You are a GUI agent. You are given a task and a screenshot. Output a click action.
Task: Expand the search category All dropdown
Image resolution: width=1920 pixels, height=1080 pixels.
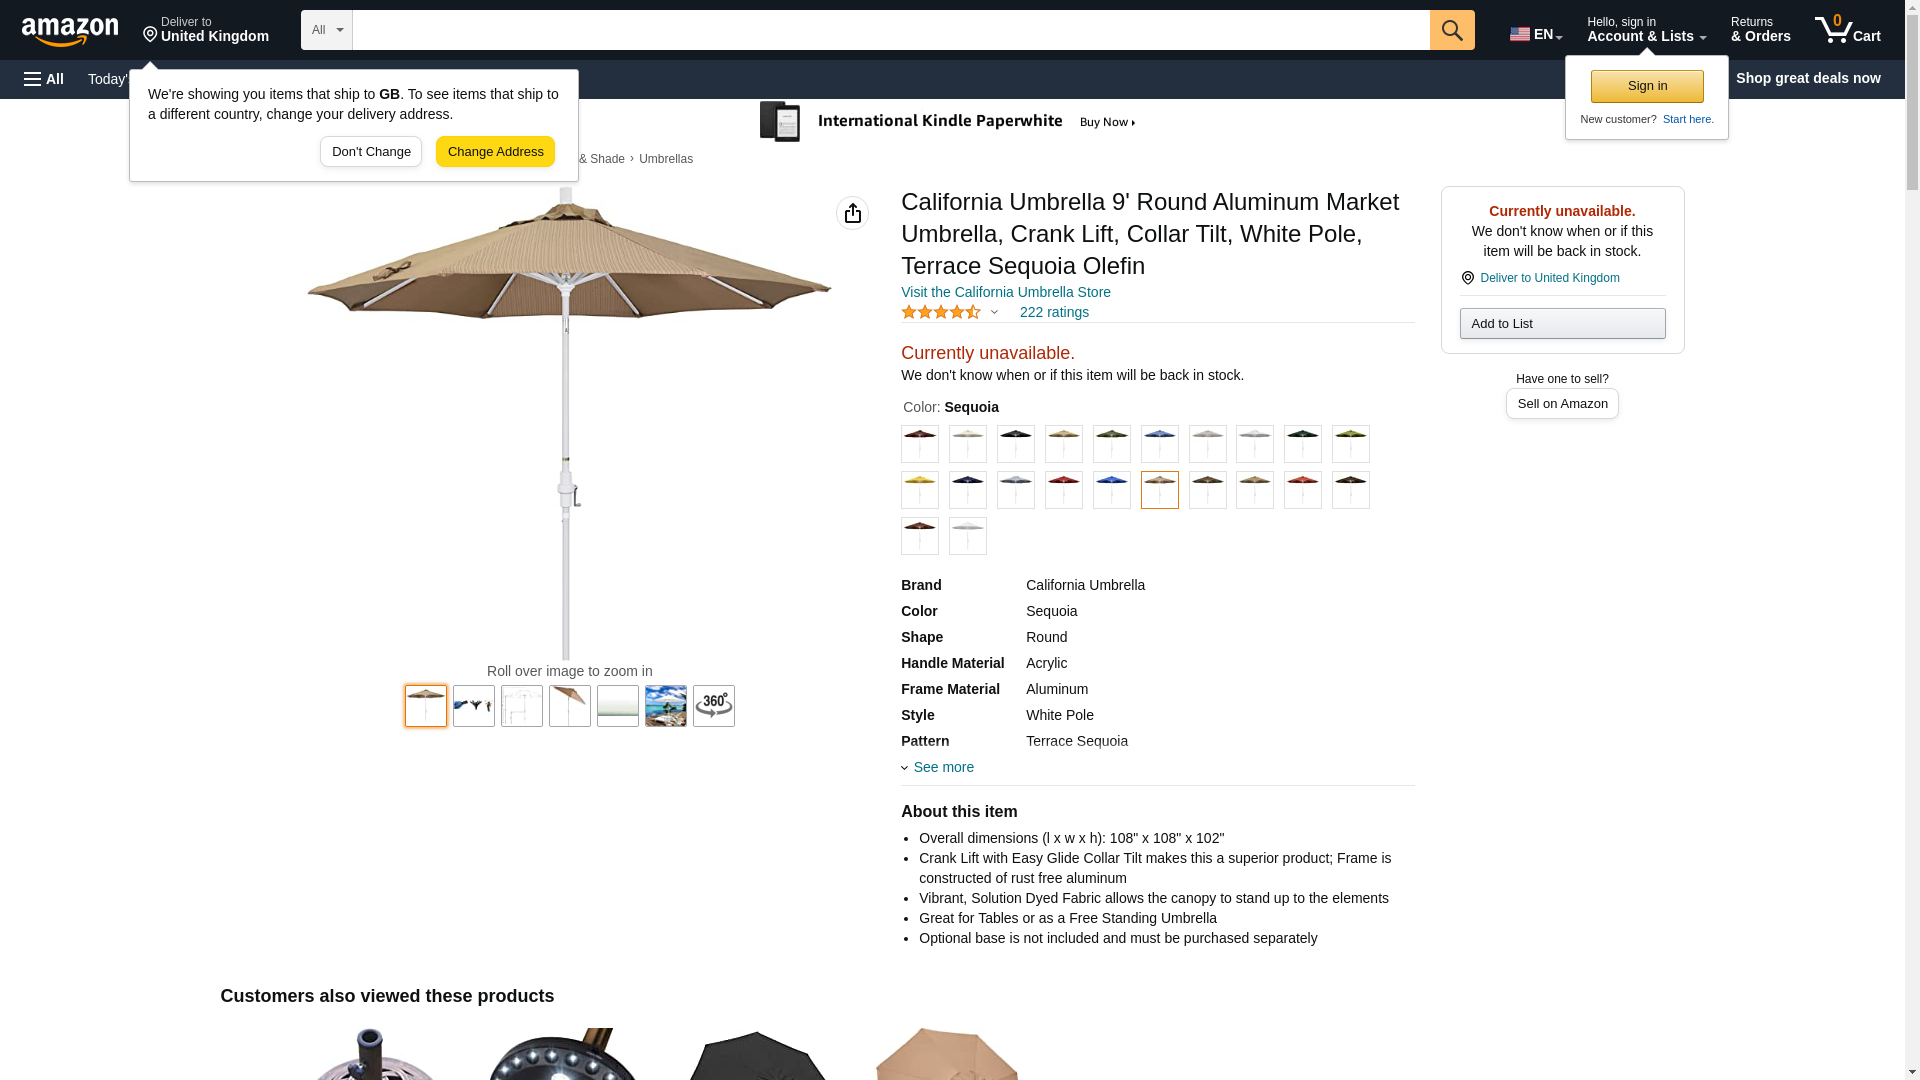coord(327,30)
